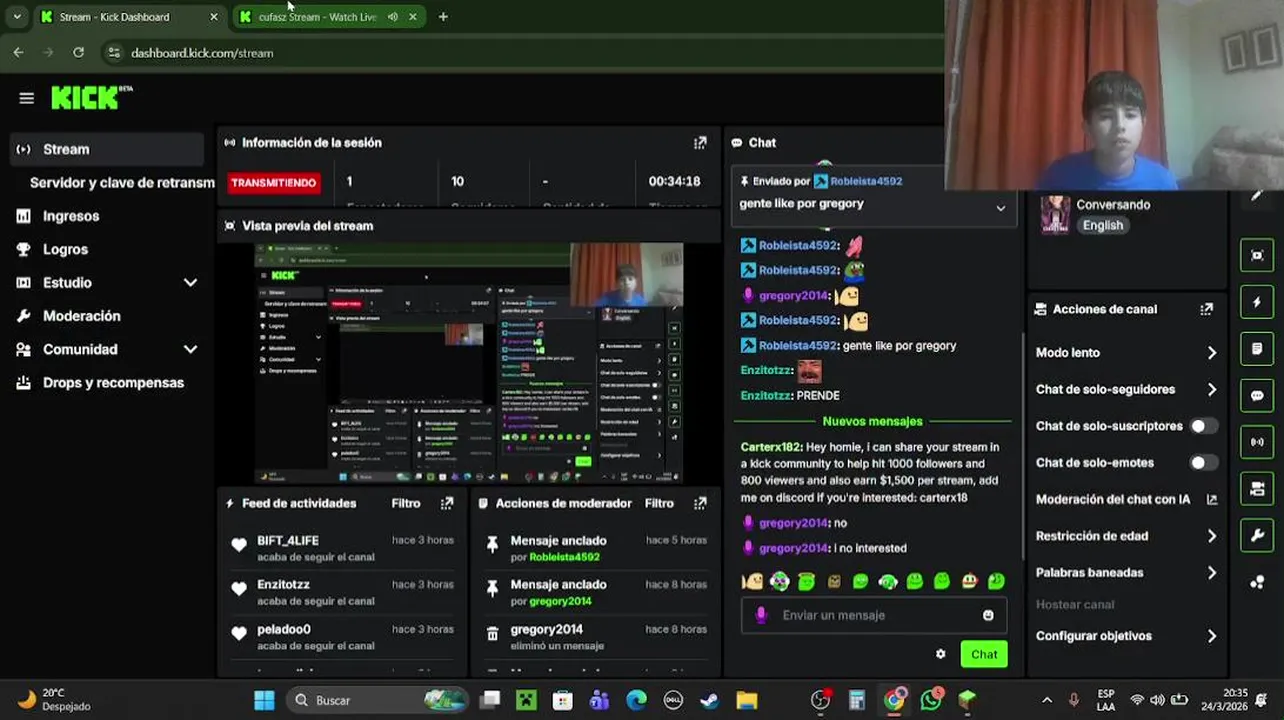Open Configurar objetivos options
This screenshot has height=720, width=1284.
point(1126,636)
